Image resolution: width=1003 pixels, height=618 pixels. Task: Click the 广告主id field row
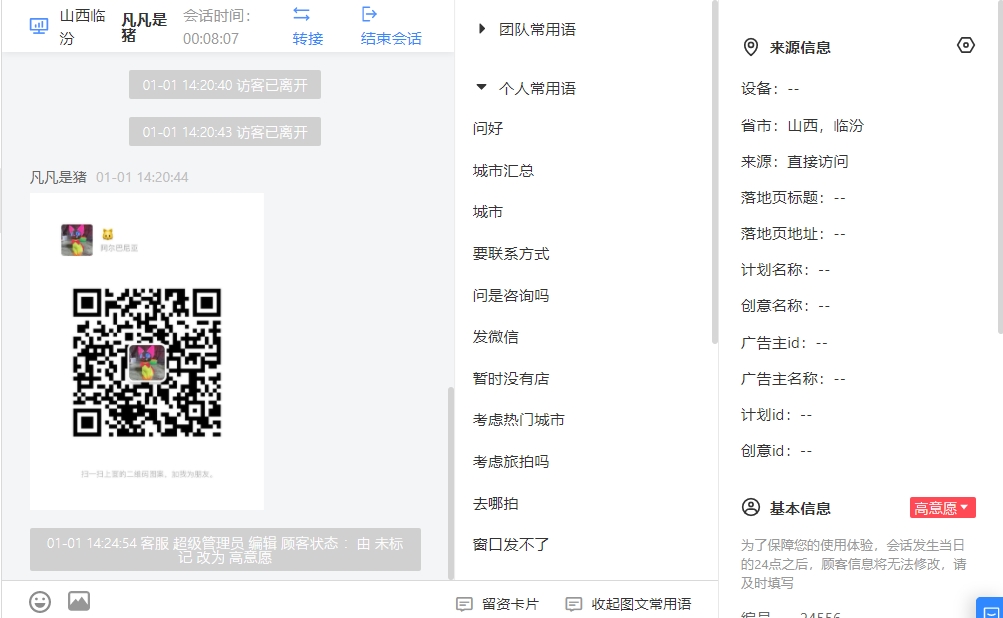[x=784, y=343]
